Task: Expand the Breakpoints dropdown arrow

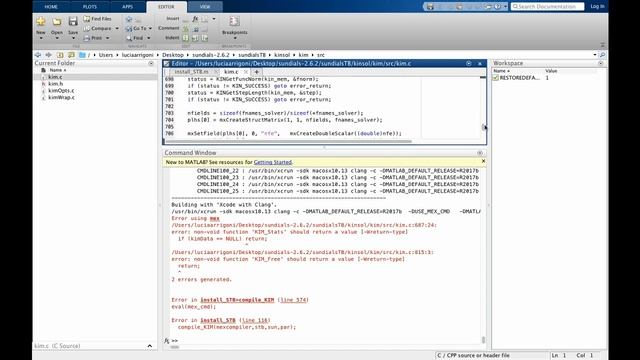Action: pos(234,38)
